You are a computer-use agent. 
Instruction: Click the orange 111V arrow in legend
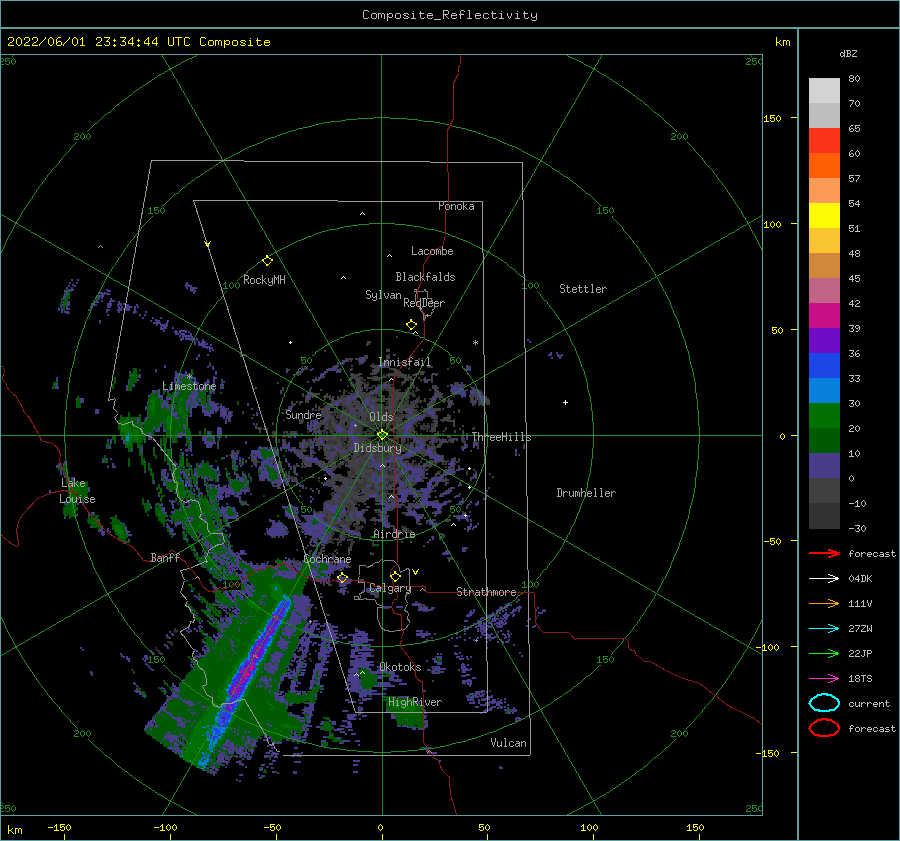(x=824, y=603)
